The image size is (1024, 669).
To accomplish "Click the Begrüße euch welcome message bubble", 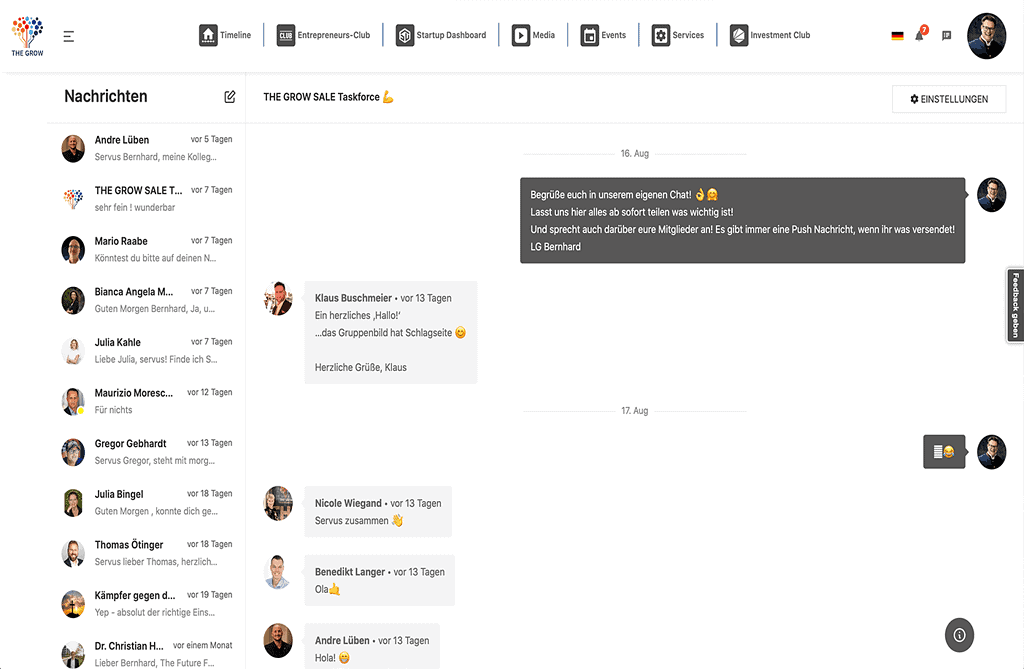I will [x=743, y=221].
